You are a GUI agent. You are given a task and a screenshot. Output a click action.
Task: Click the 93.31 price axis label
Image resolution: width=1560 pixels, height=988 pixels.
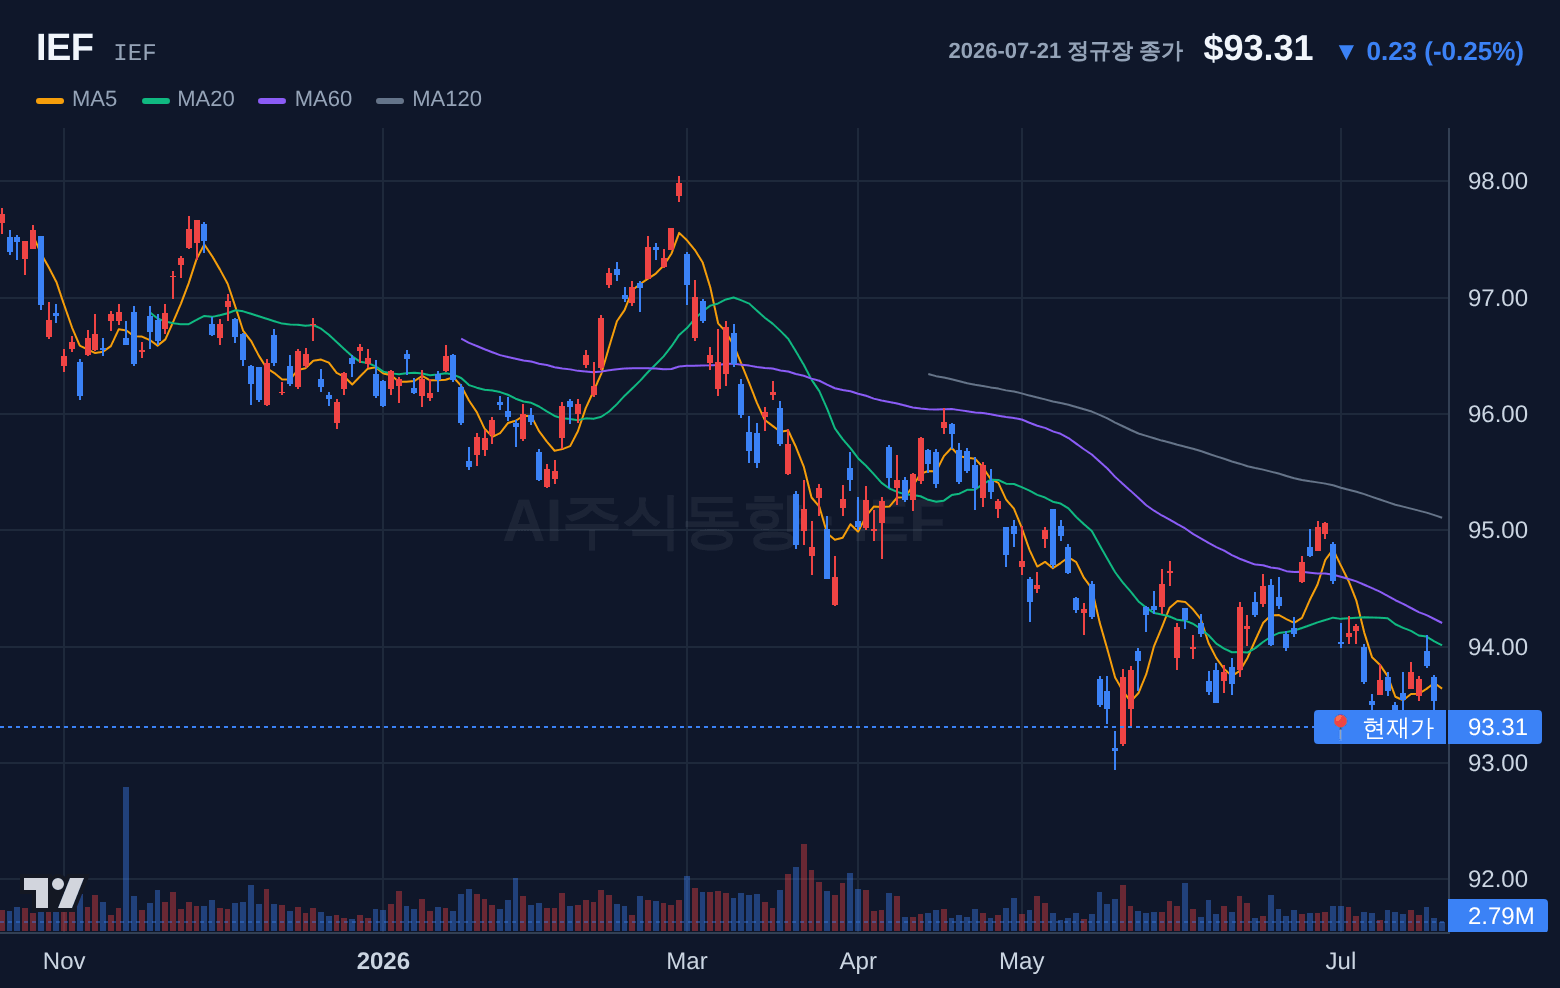click(1496, 727)
